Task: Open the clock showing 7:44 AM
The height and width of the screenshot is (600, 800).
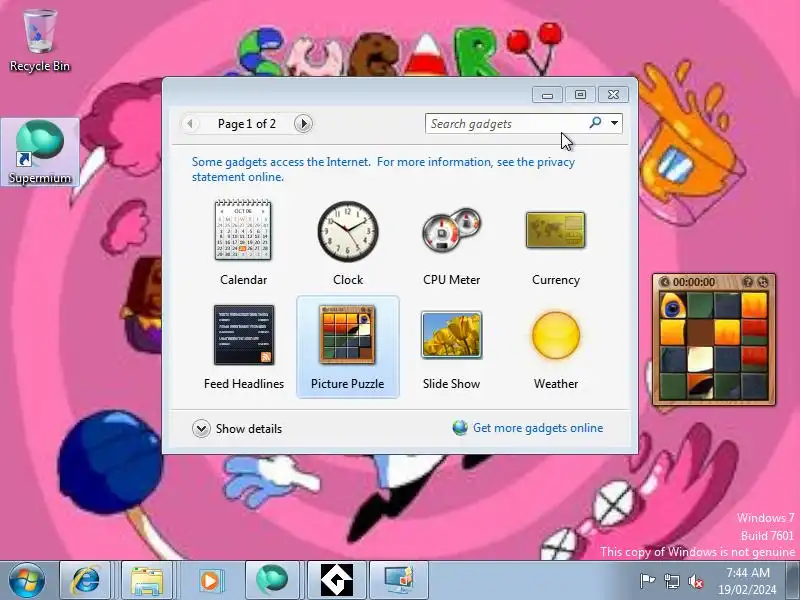Action: tap(747, 581)
